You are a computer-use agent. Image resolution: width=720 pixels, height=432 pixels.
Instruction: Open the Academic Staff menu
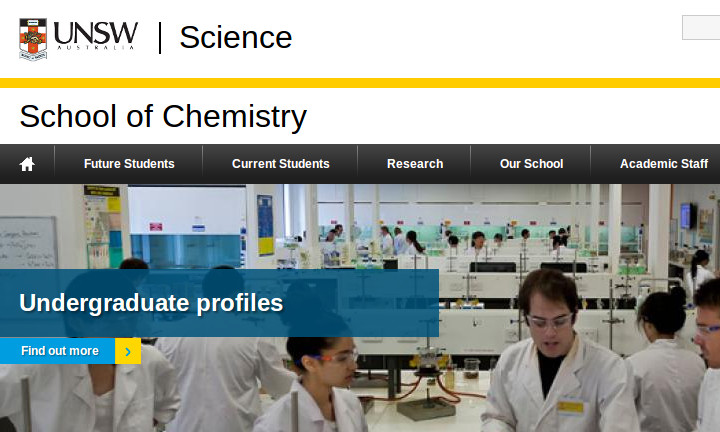point(663,164)
